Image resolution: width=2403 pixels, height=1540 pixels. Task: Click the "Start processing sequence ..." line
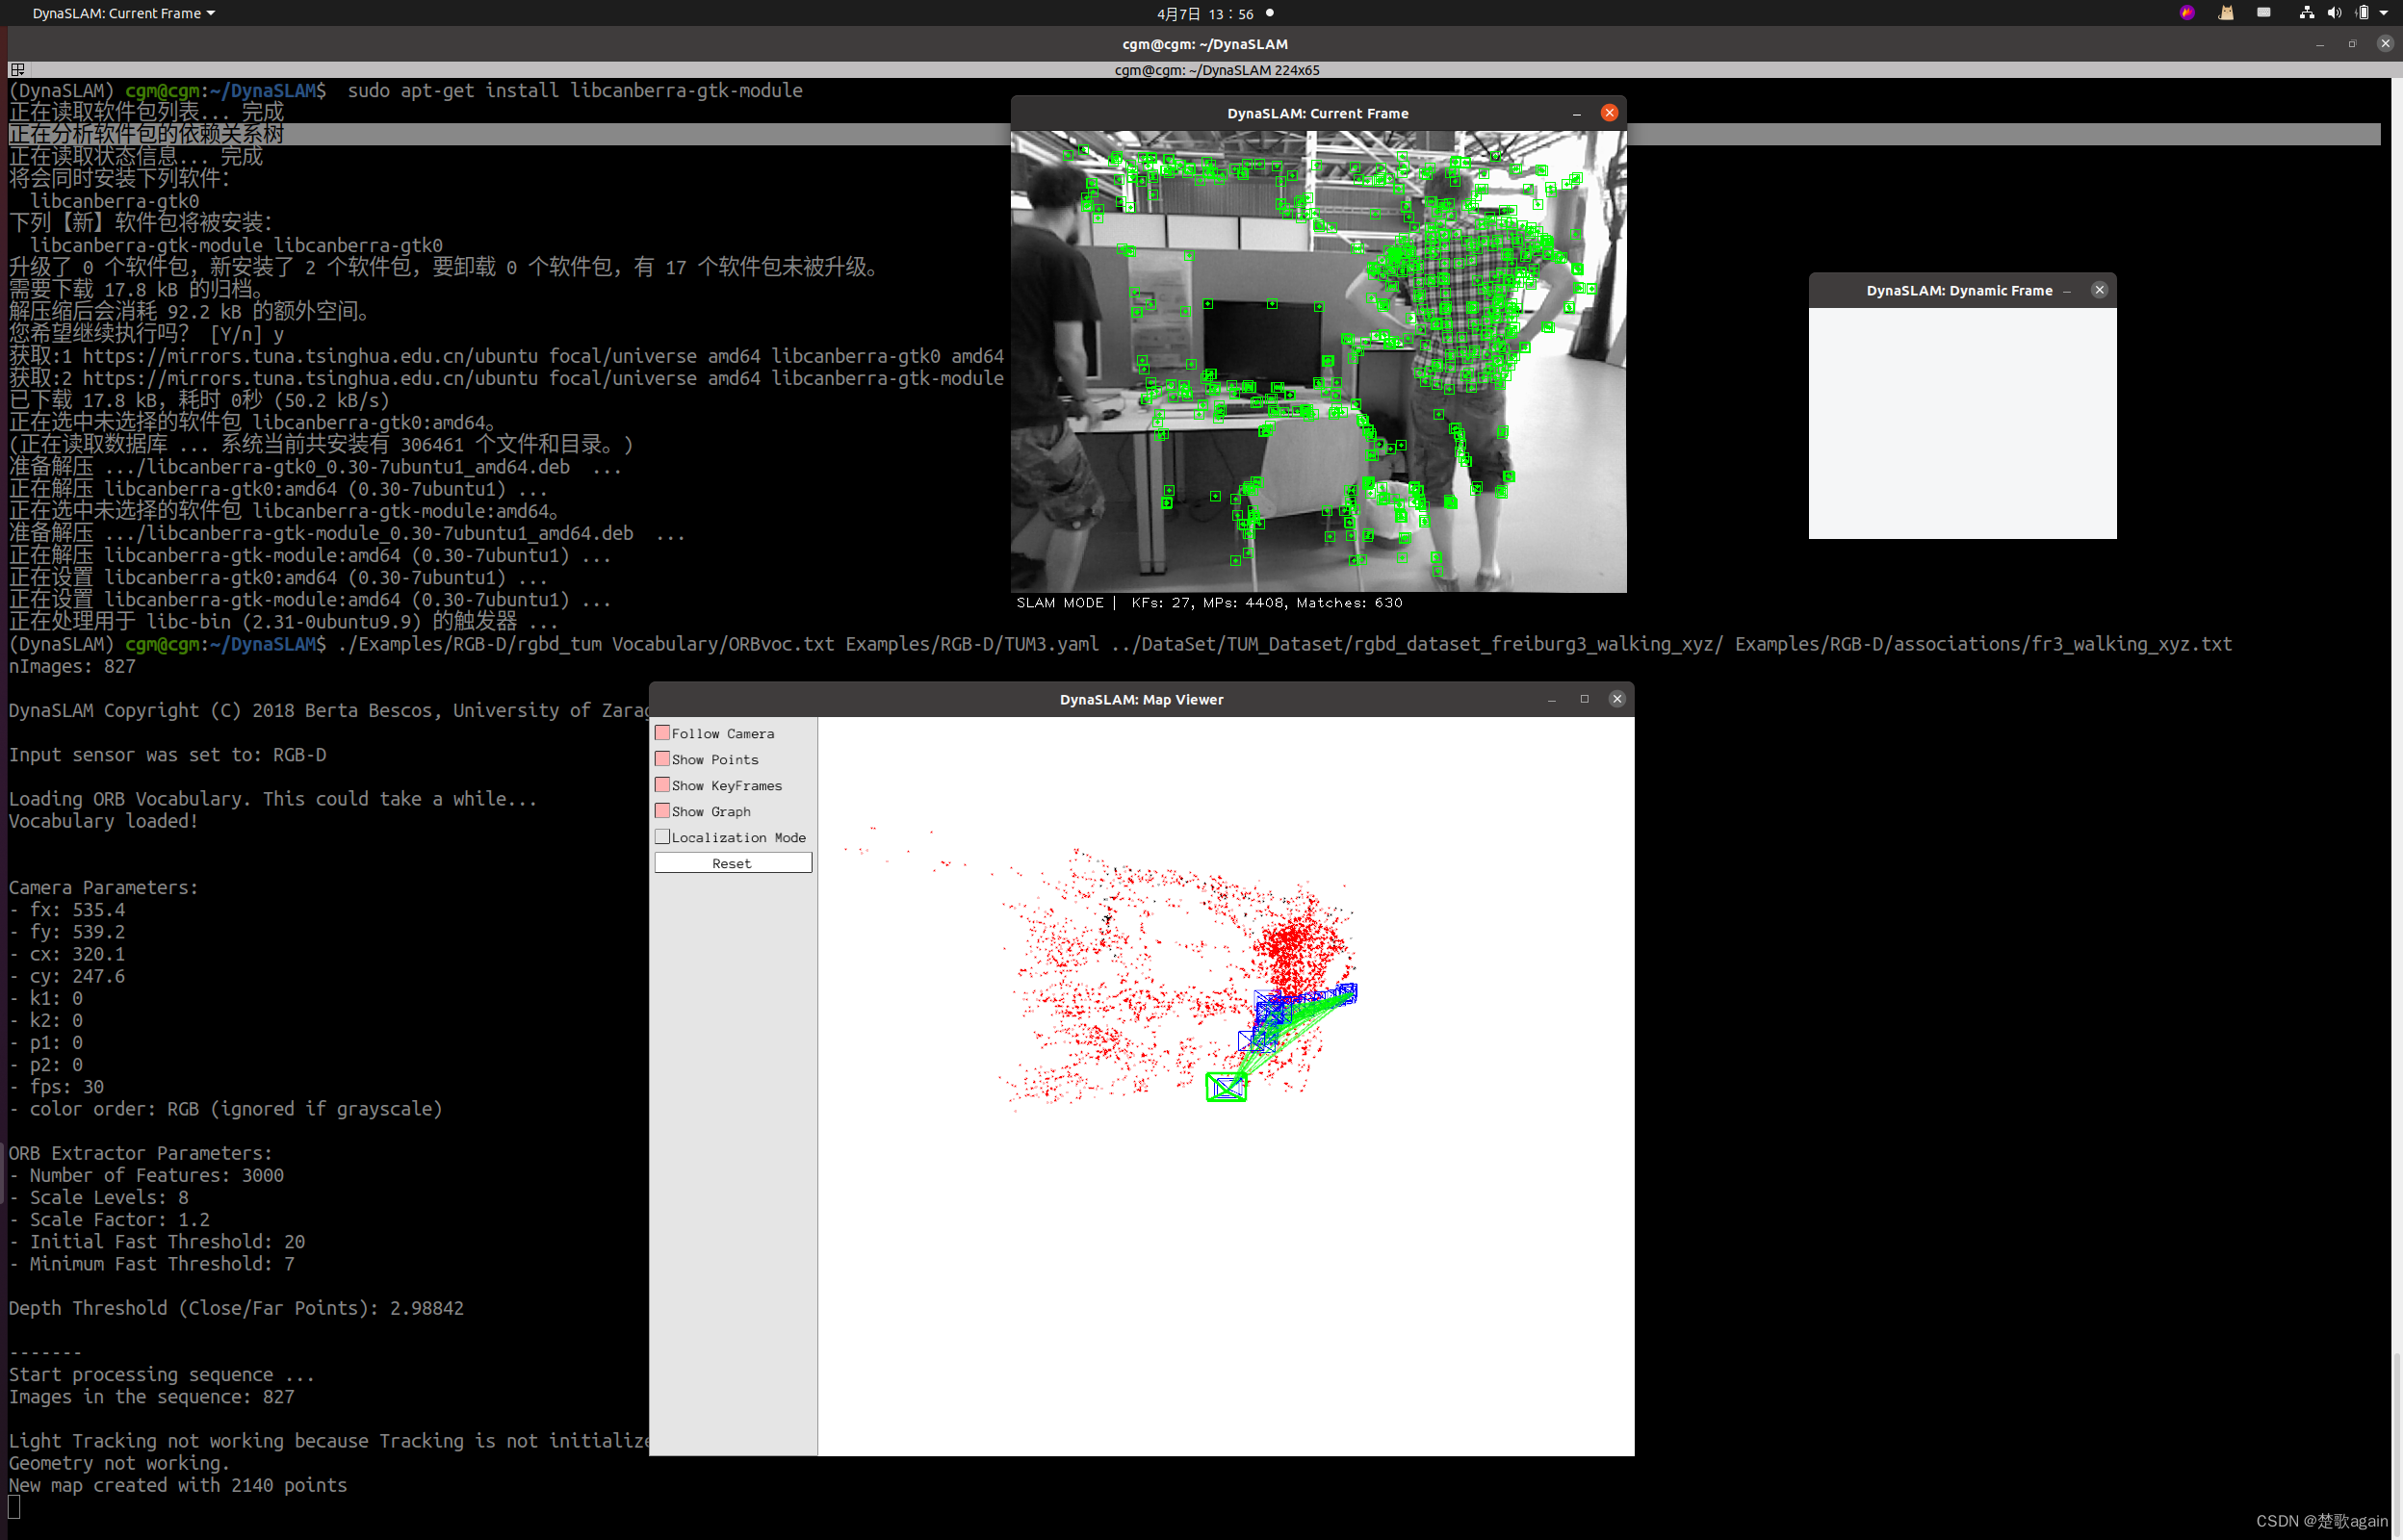(162, 1376)
